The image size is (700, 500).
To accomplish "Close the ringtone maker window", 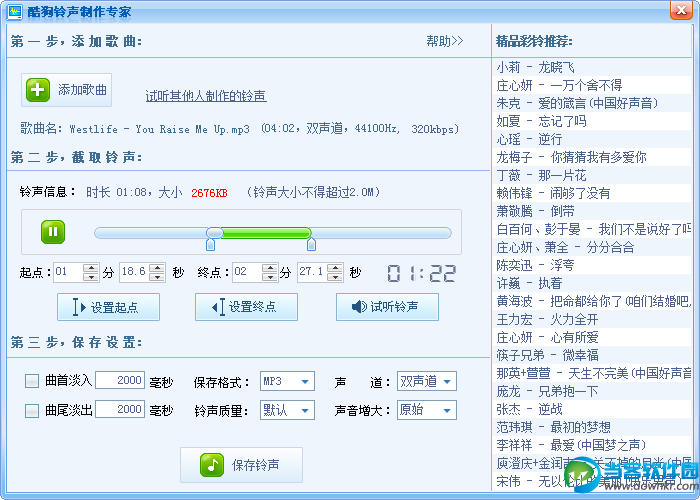I will pos(681,10).
